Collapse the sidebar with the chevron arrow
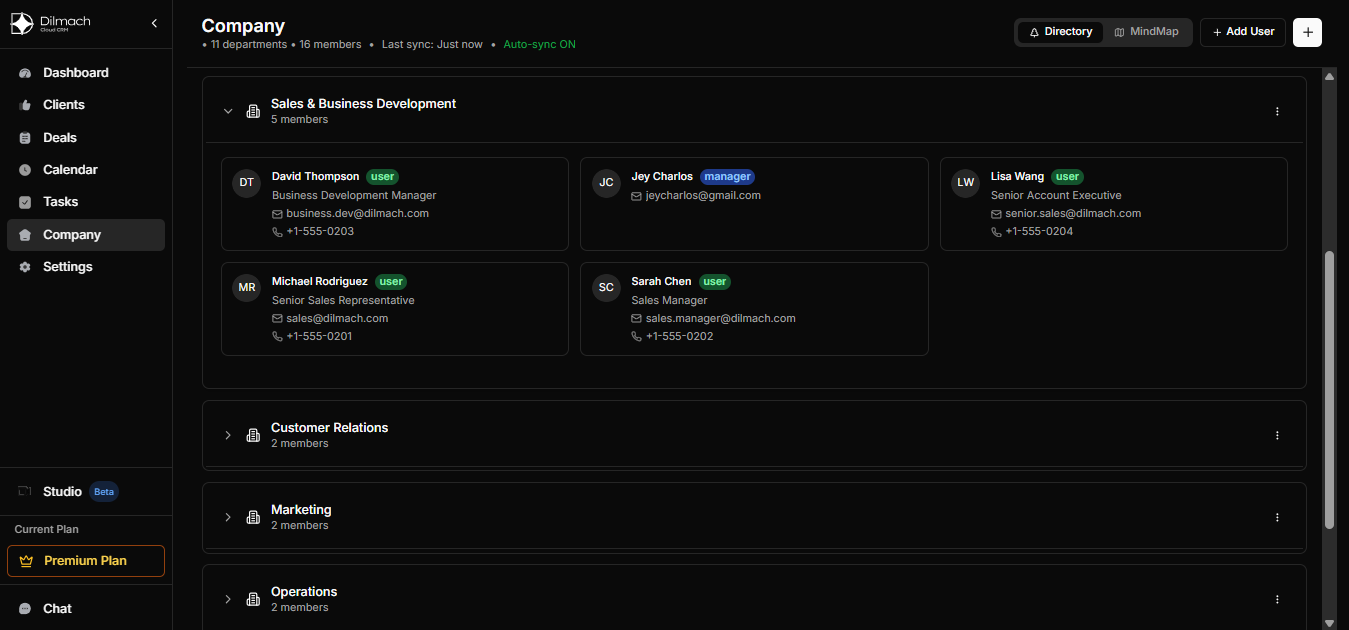Screen dimensions: 1349x630 (x=154, y=23)
